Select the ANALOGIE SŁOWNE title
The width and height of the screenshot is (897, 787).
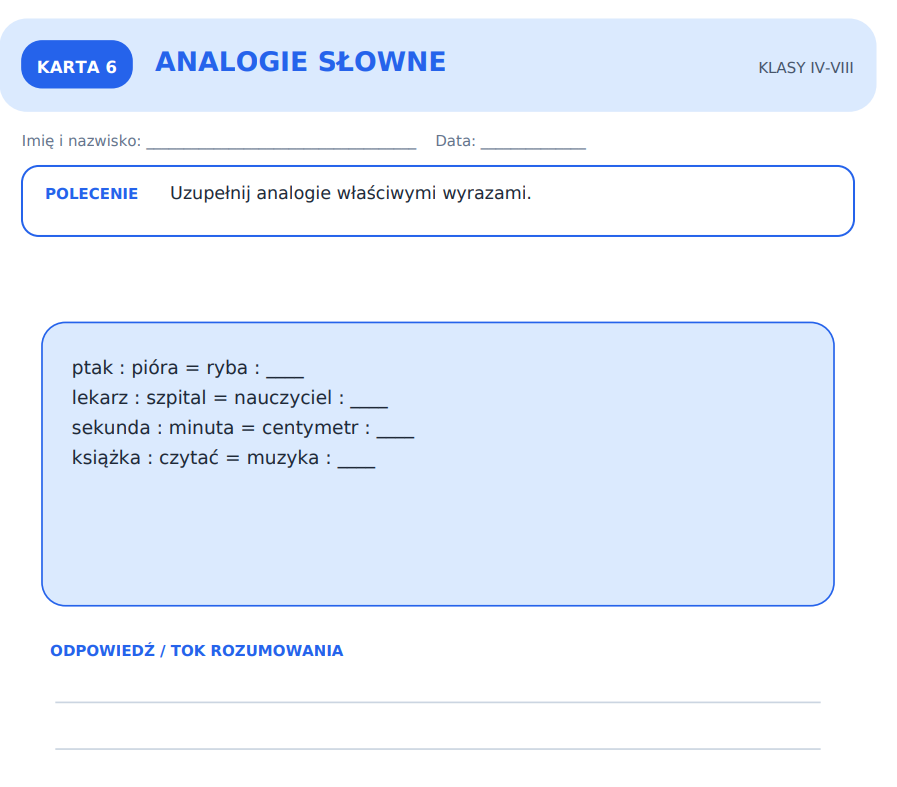pos(300,62)
